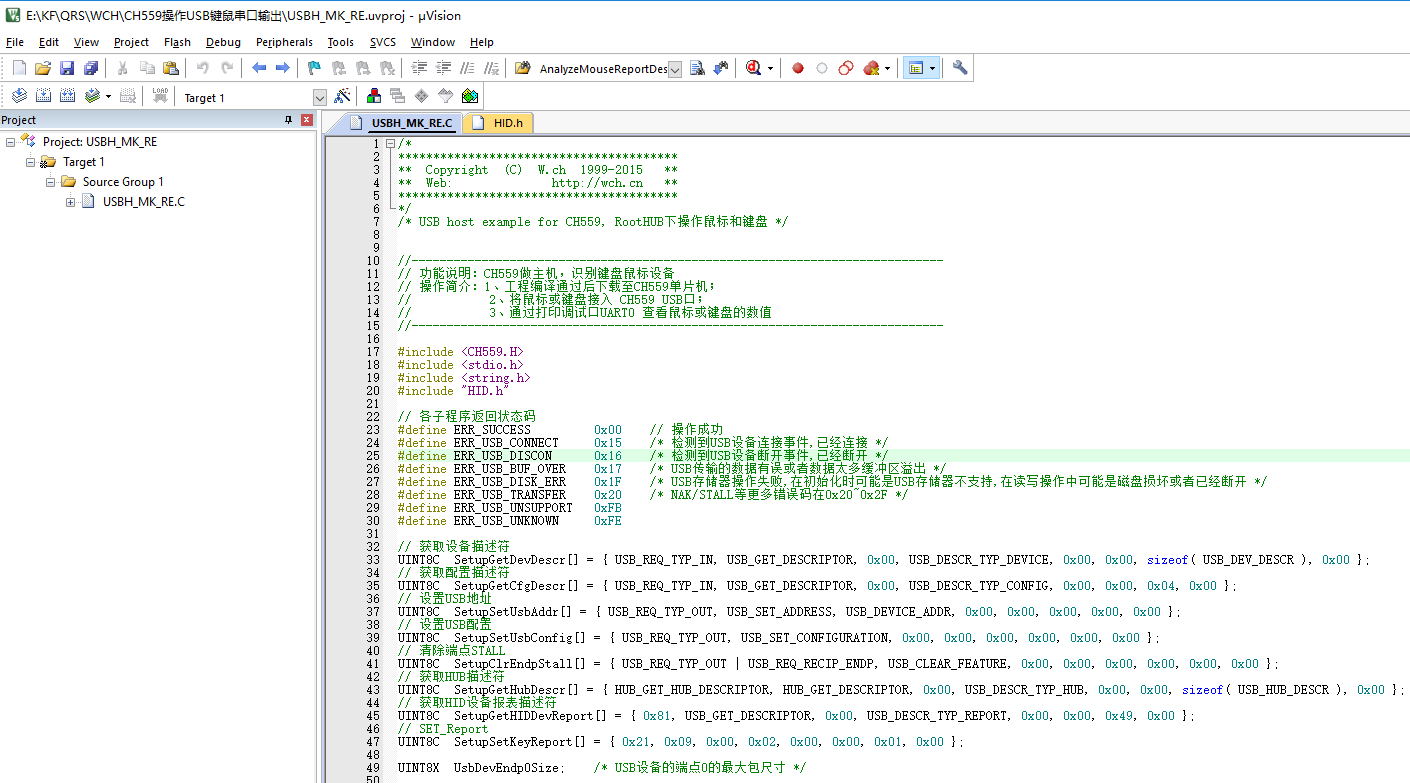Screen dimensions: 1410x783
Task: Go to the previous bookmark
Action: click(338, 68)
